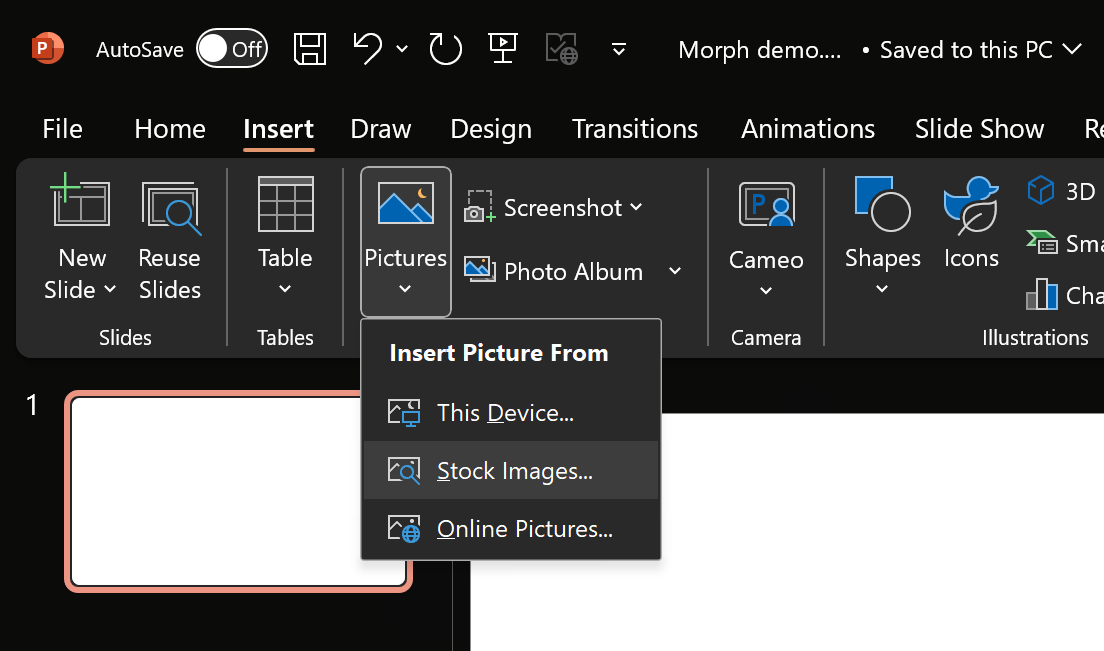Click the PowerPoint app logo
1104x651 pixels.
coord(47,49)
